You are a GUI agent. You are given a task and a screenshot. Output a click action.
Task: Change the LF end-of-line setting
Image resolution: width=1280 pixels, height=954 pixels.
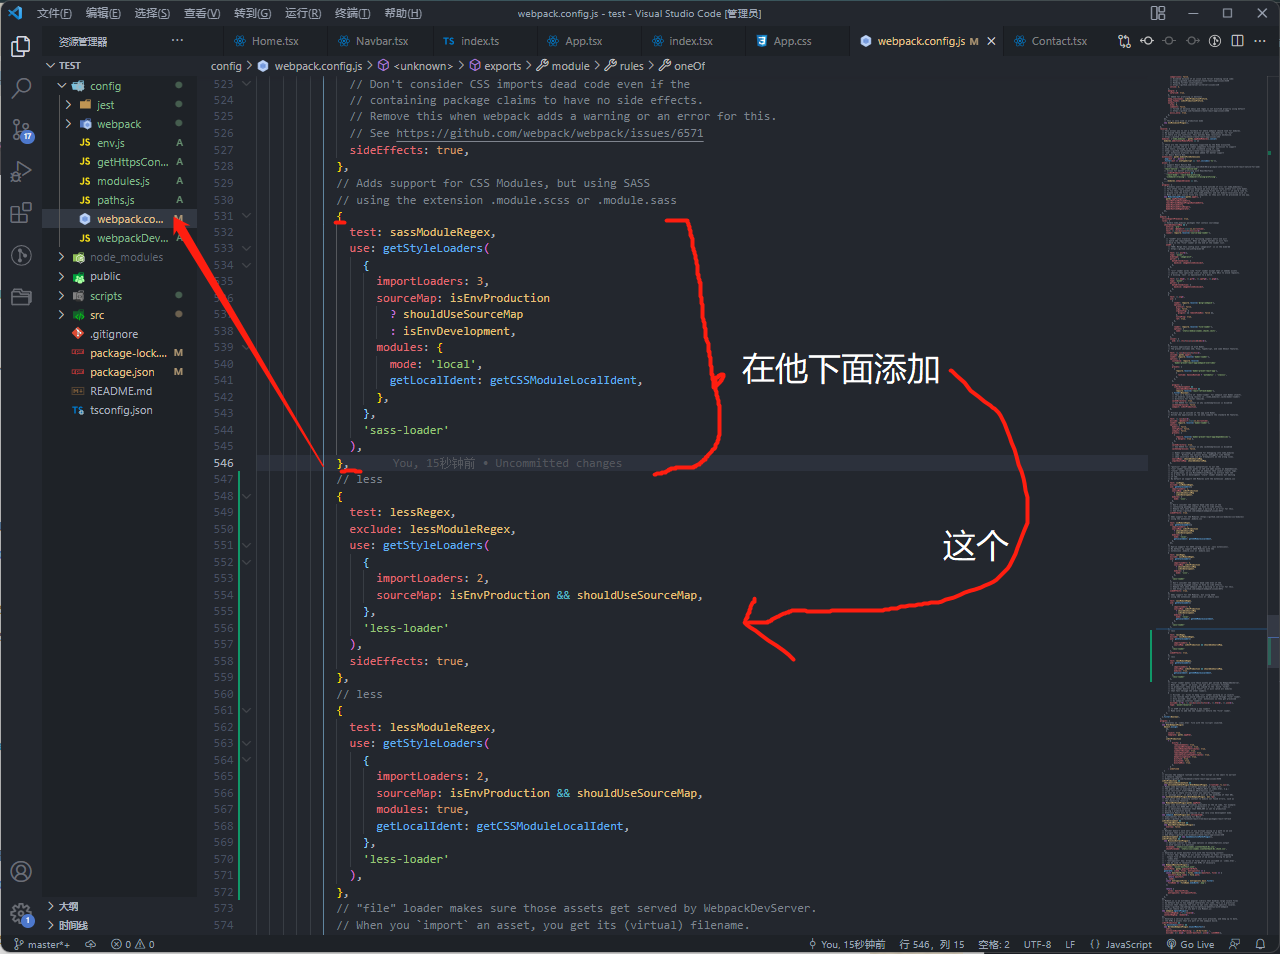pos(1070,944)
